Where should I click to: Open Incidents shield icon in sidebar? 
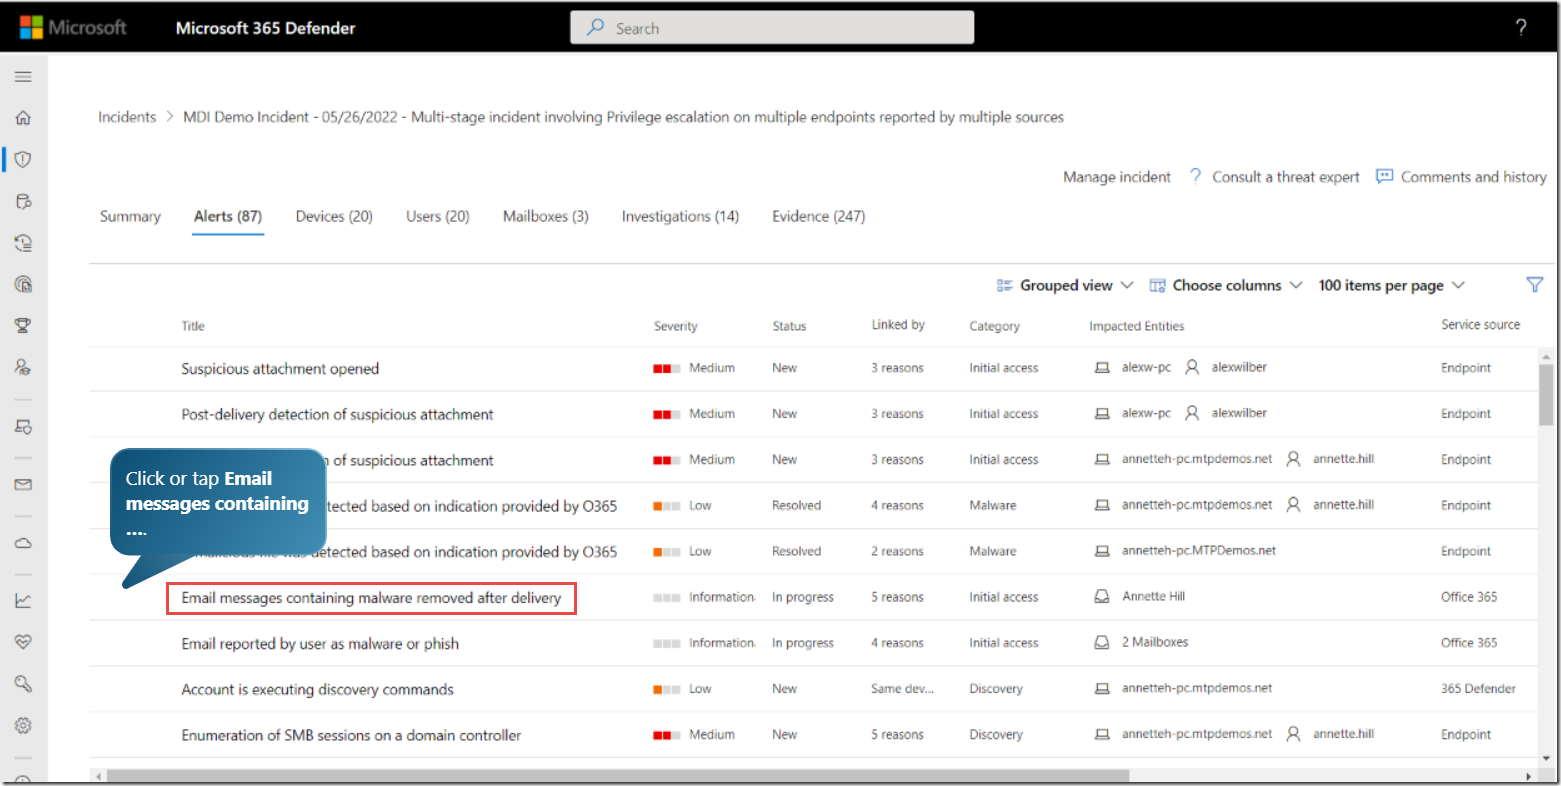[x=23, y=159]
